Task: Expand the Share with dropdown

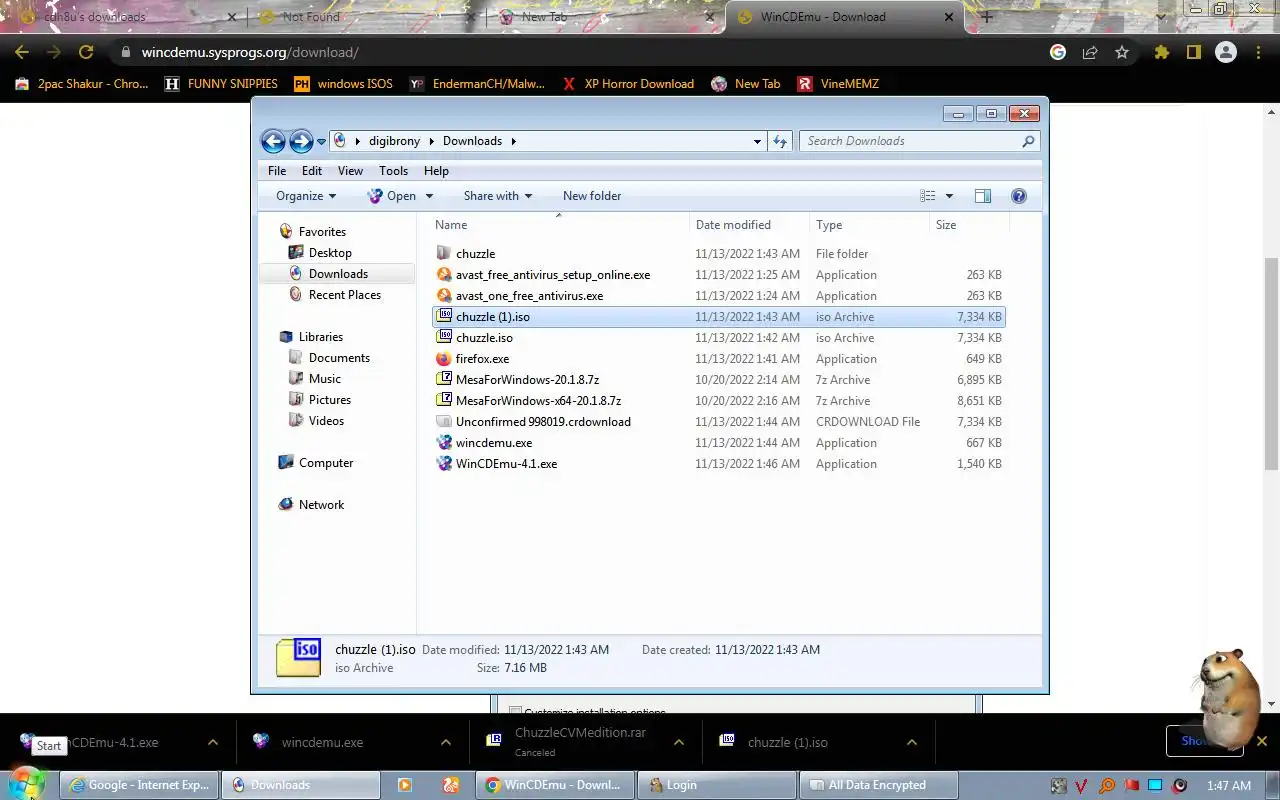Action: 498,196
